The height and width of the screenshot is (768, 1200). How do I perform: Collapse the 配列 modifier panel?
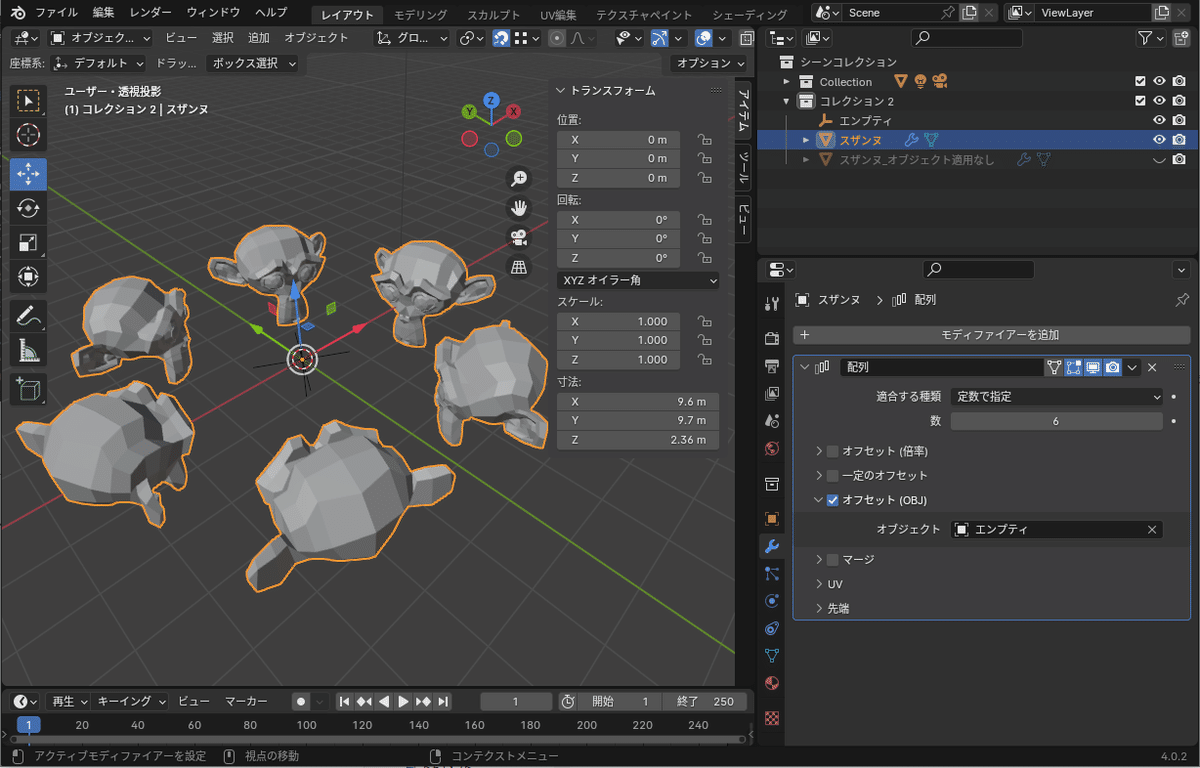click(x=806, y=368)
